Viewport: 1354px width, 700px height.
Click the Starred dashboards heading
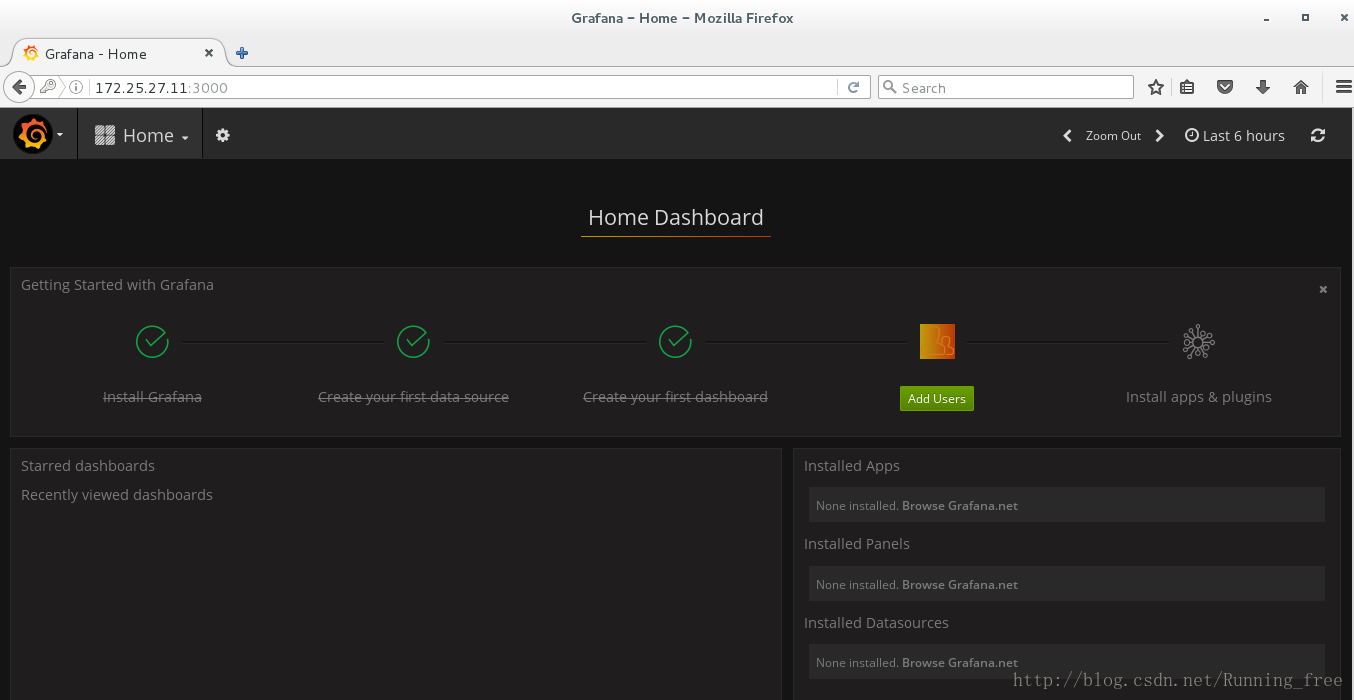click(88, 465)
